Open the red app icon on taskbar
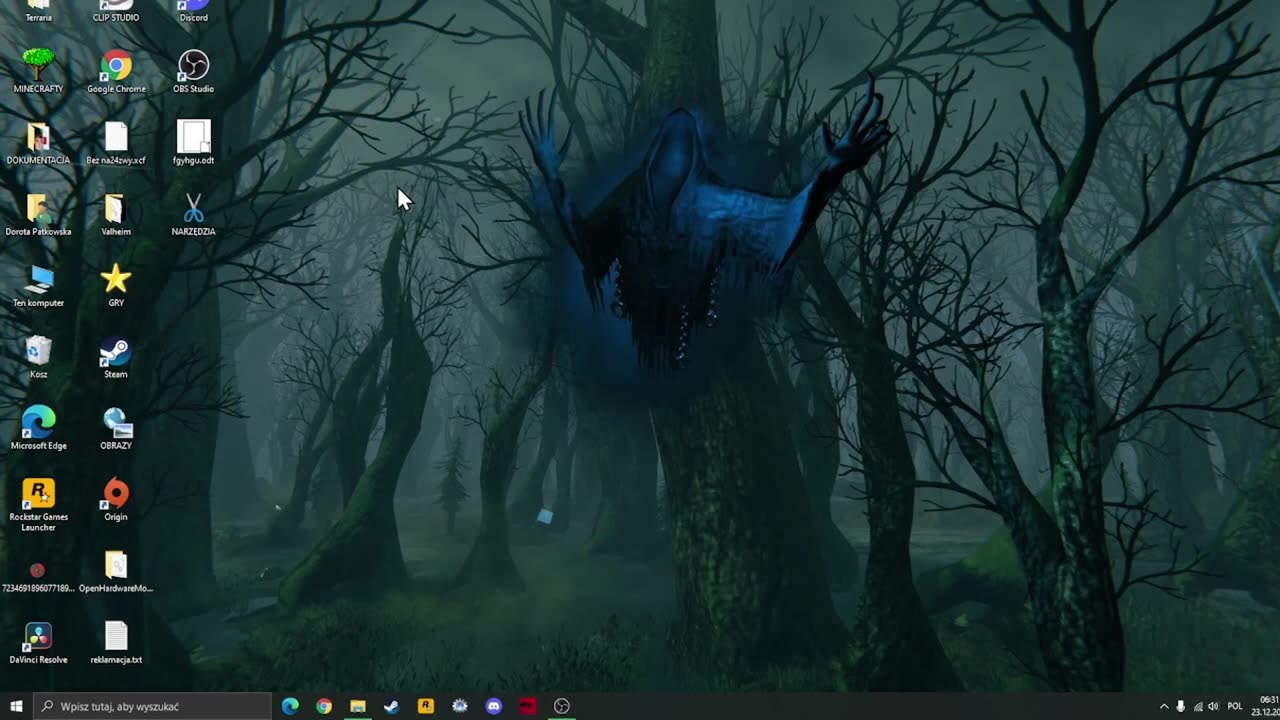The height and width of the screenshot is (720, 1280). pyautogui.click(x=528, y=706)
